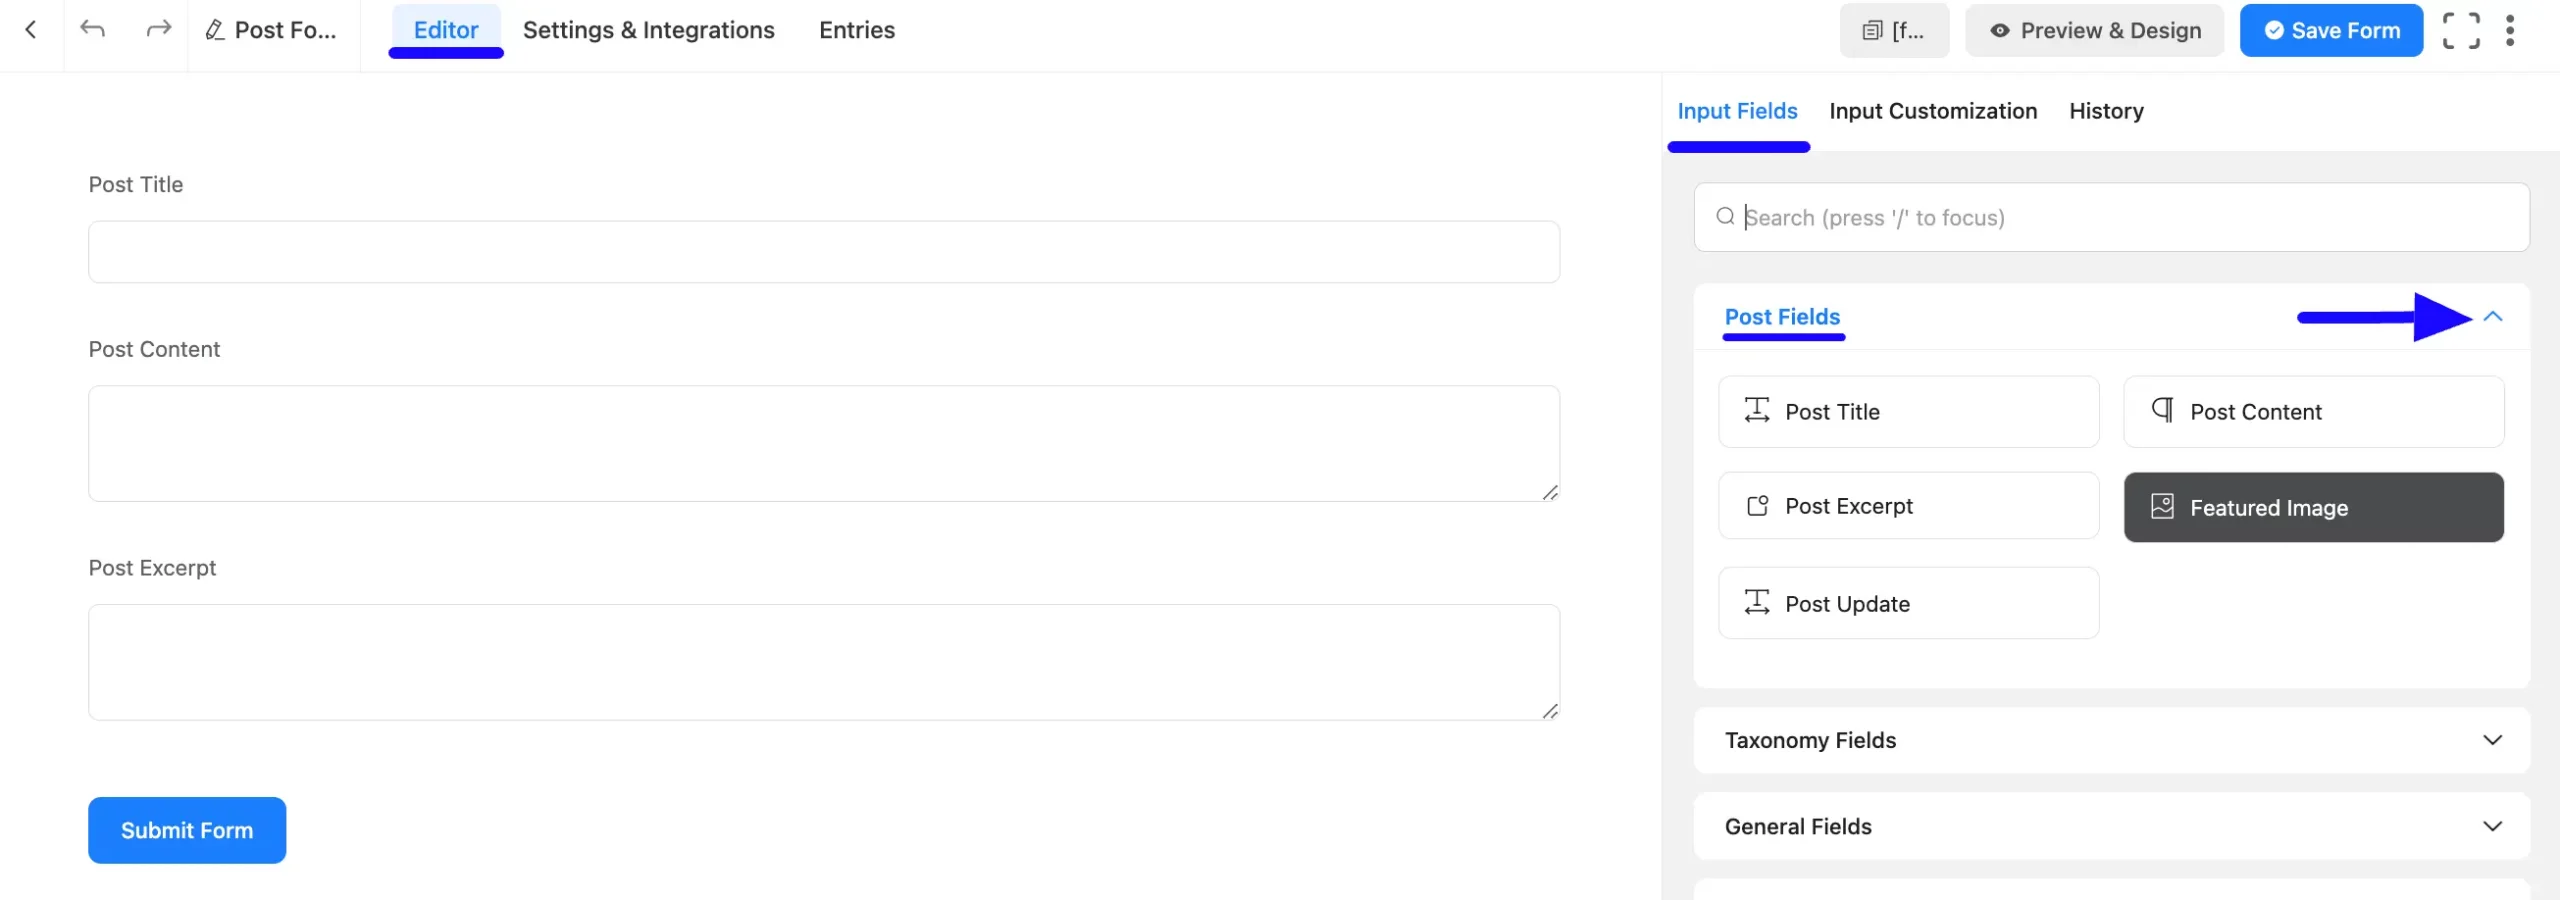Copy the form shortcode button
Image resolution: width=2560 pixels, height=900 pixels.
1894,31
